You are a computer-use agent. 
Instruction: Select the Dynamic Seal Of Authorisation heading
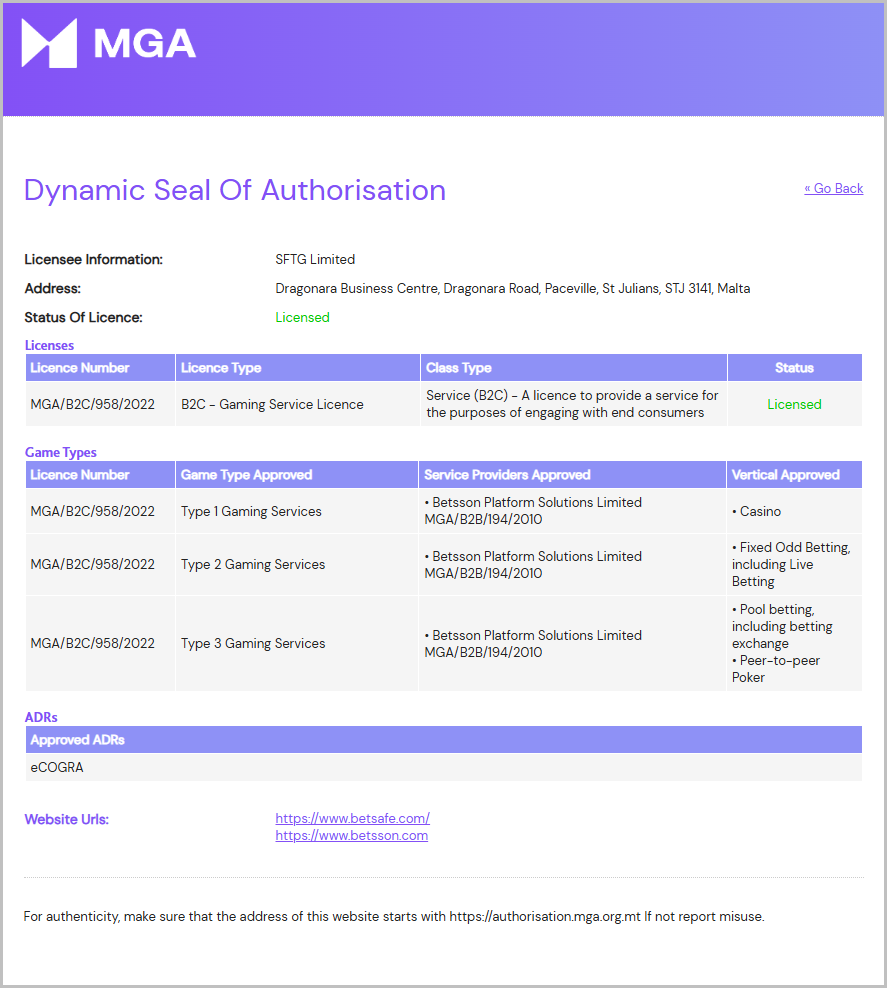(x=235, y=190)
